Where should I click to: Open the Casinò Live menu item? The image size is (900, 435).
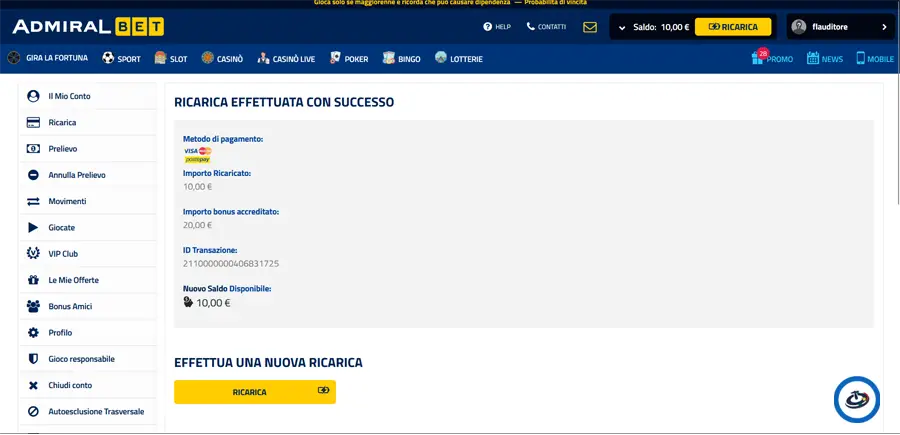click(286, 59)
